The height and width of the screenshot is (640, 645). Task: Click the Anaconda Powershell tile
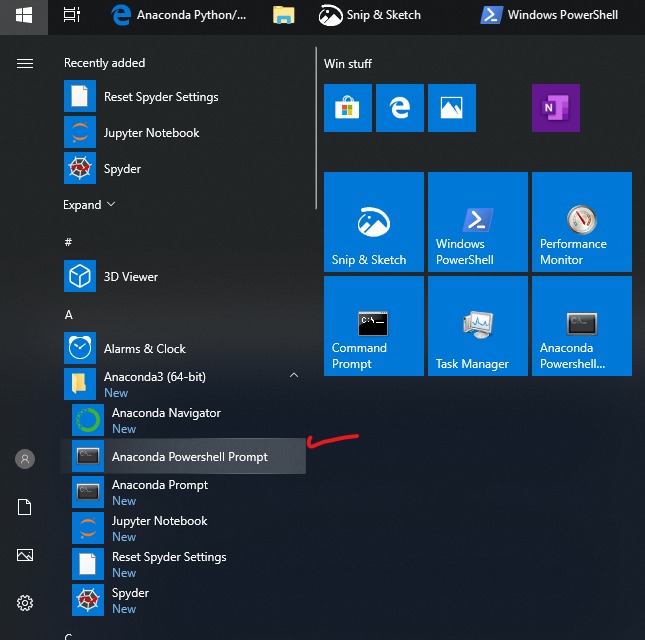point(582,326)
